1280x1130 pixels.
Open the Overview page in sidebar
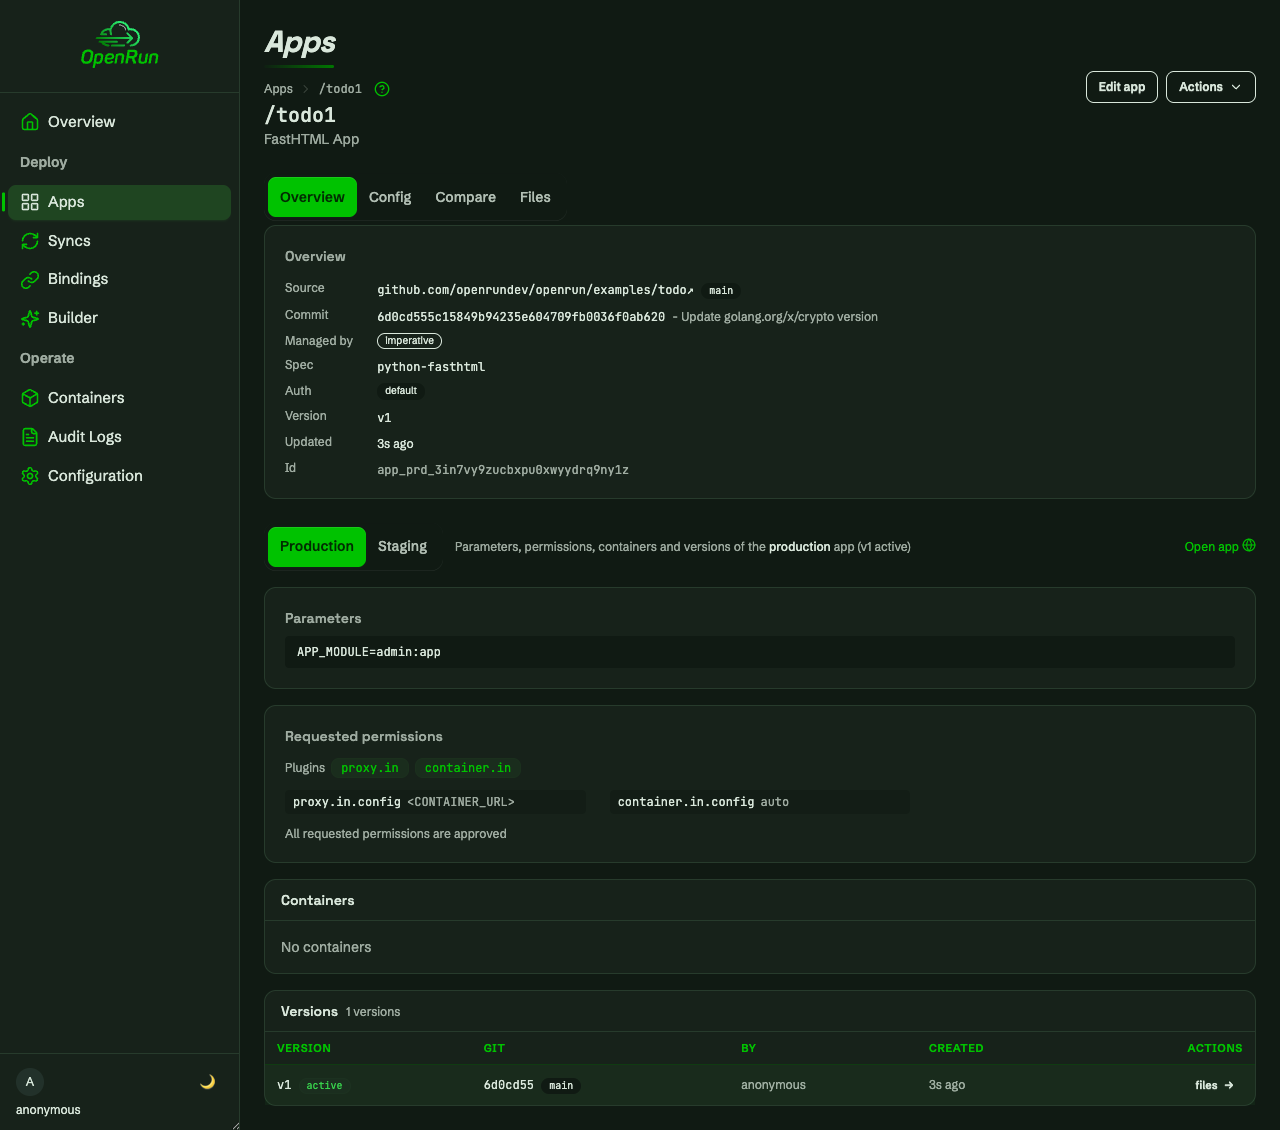[x=119, y=122]
